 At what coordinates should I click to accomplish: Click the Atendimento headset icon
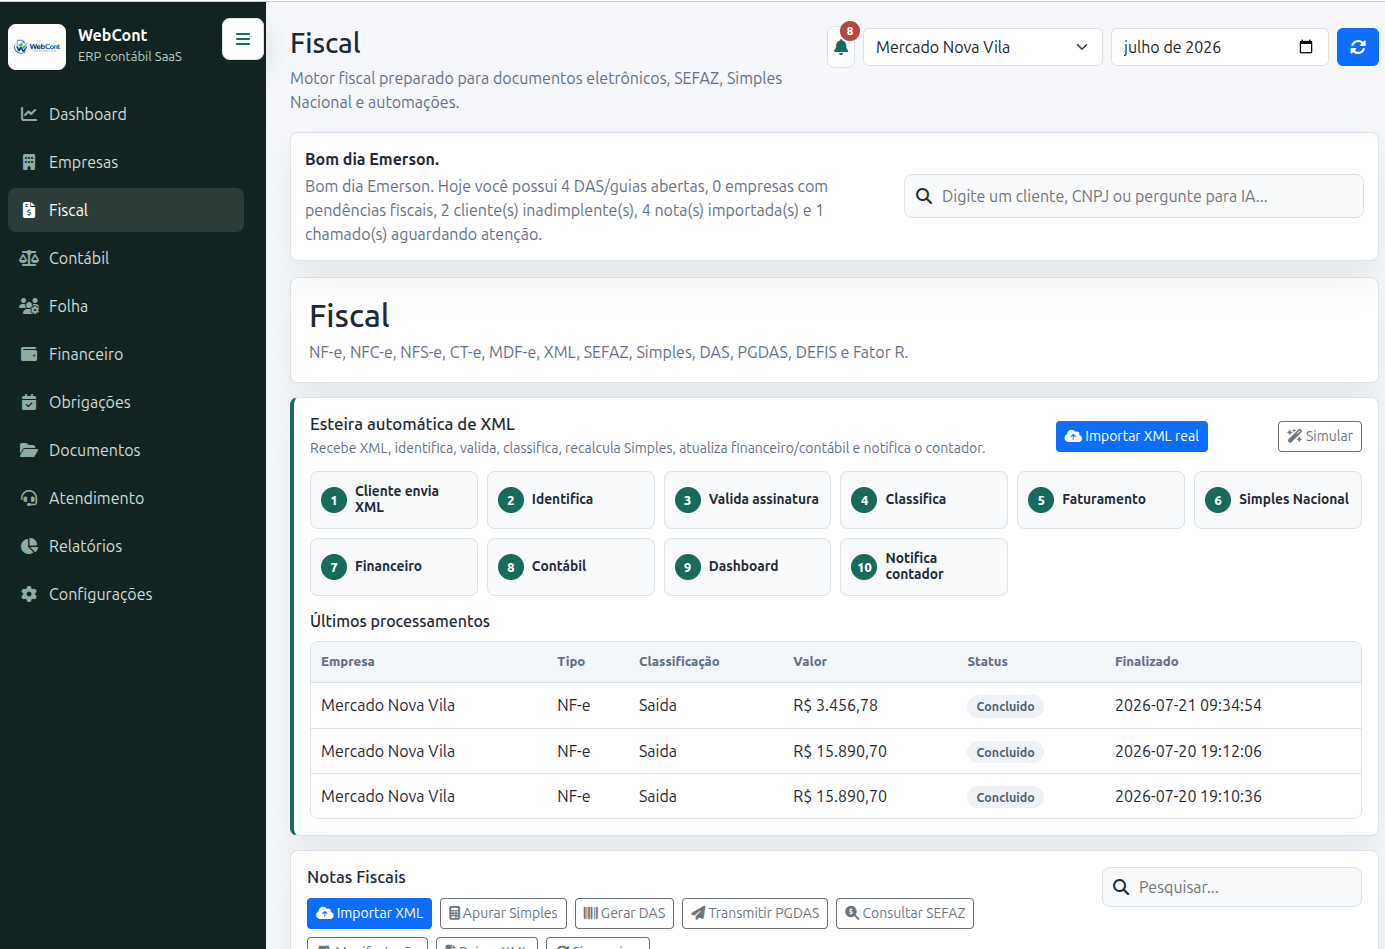pos(29,498)
